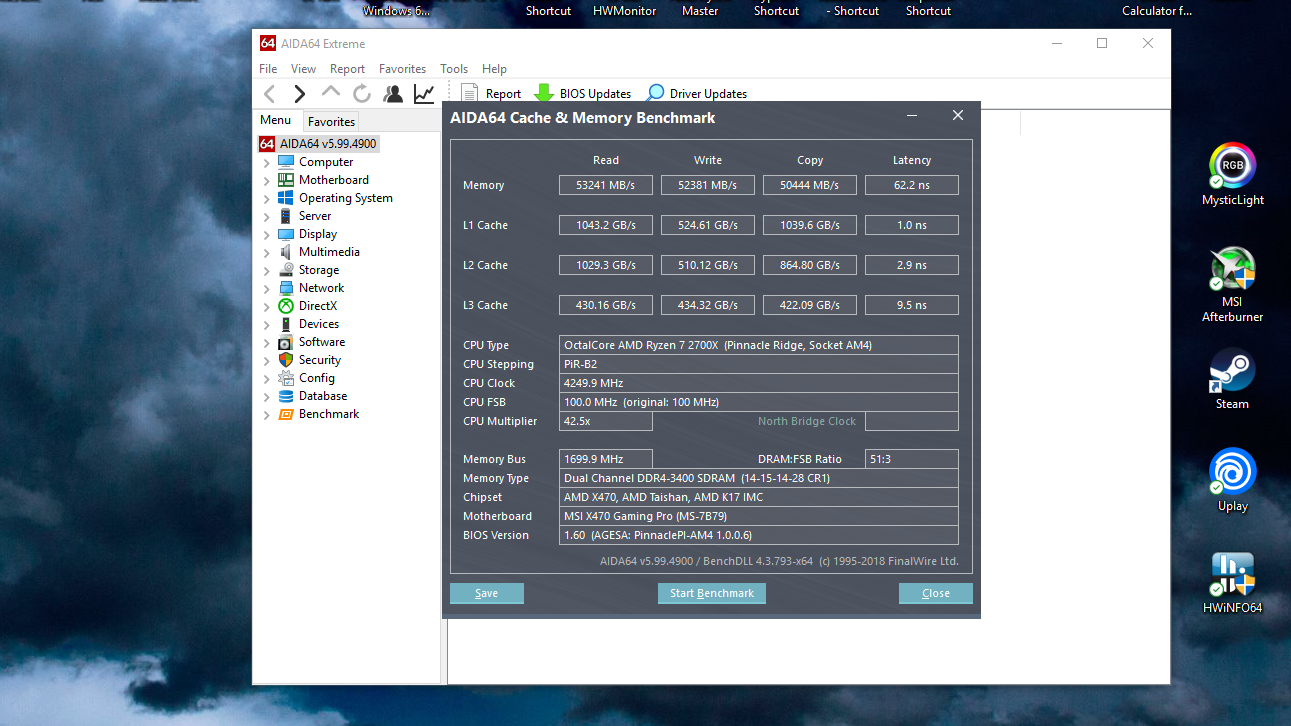Select the Security shield icon
The height and width of the screenshot is (726, 1291).
(x=286, y=360)
